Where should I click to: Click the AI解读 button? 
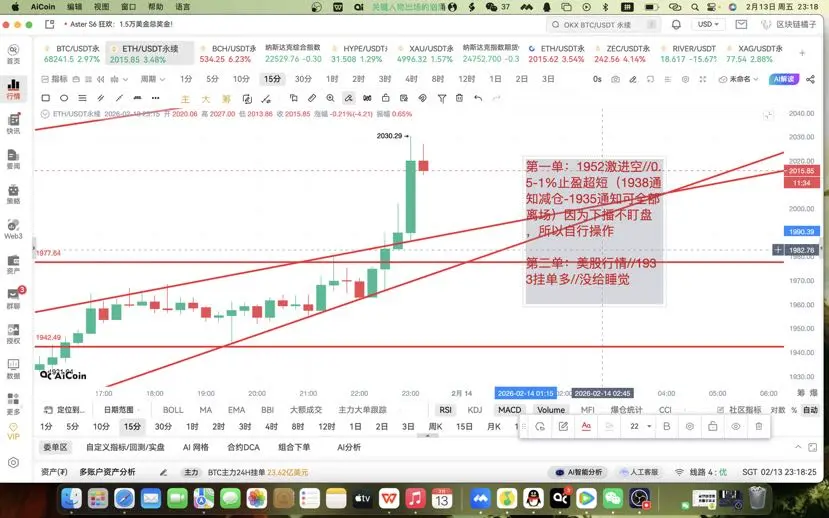(784, 79)
